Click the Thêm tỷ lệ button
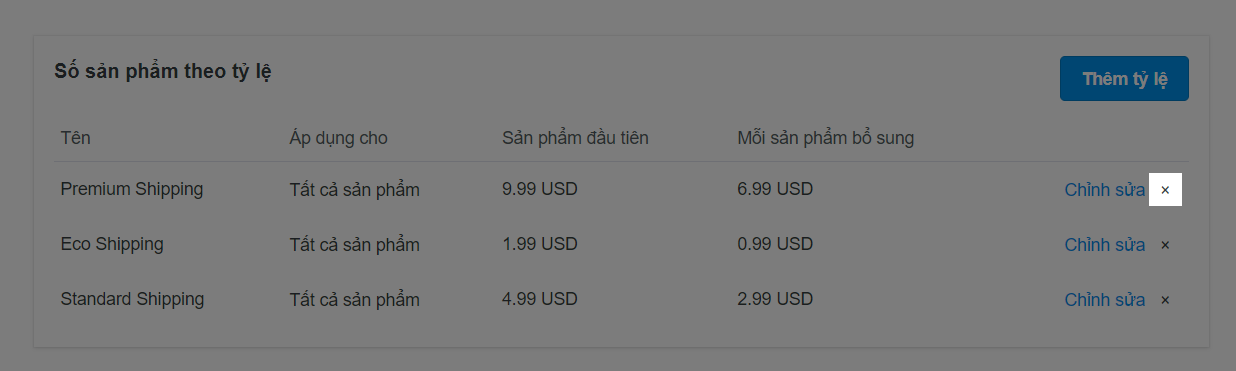This screenshot has width=1236, height=371. point(1124,79)
